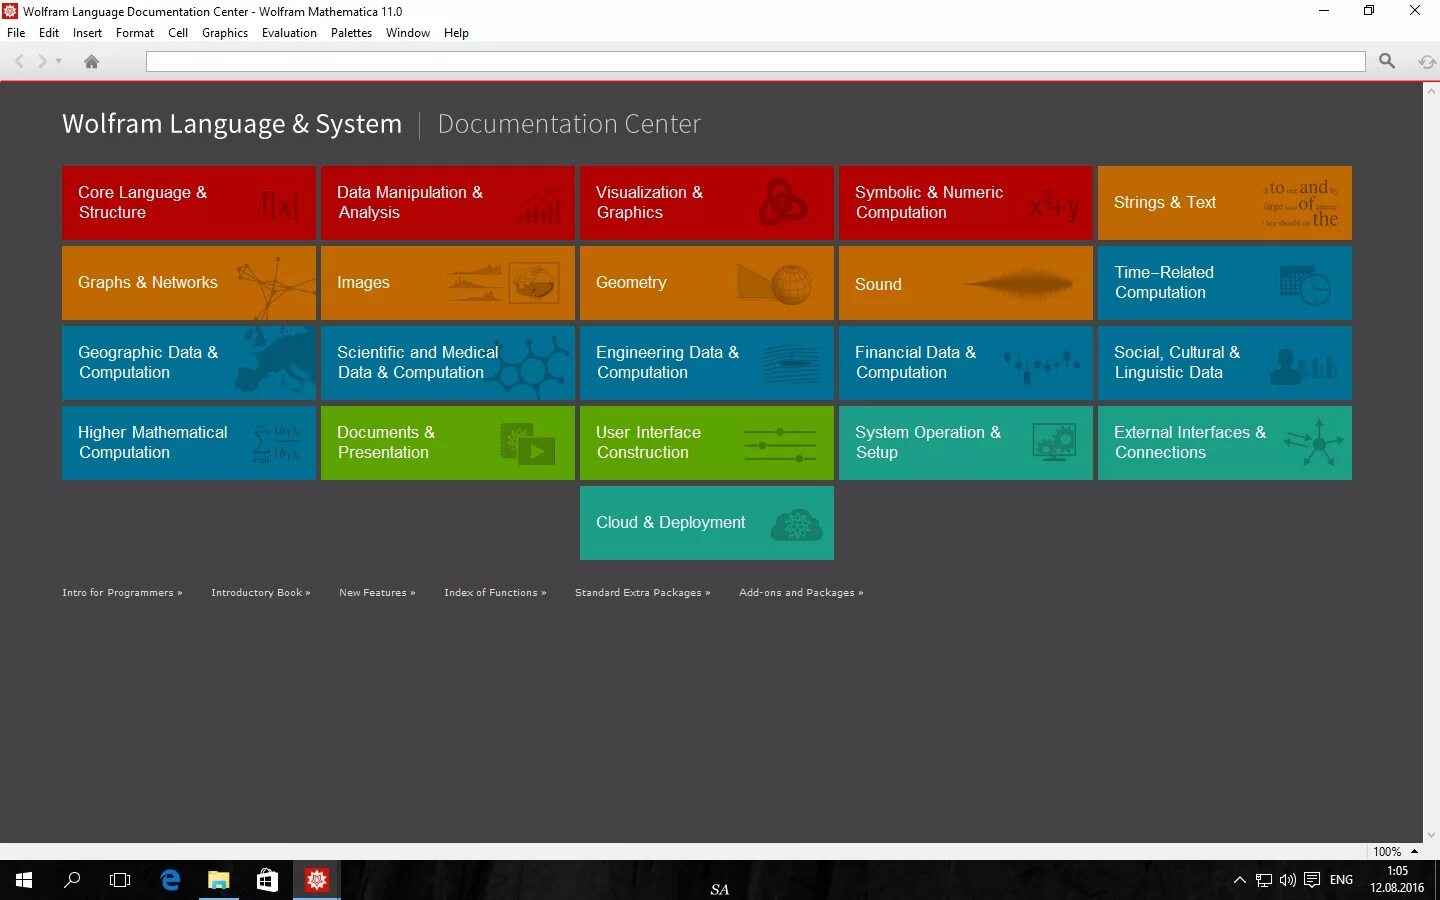The width and height of the screenshot is (1440, 900).
Task: Open Windows Store from the taskbar
Action: (267, 880)
